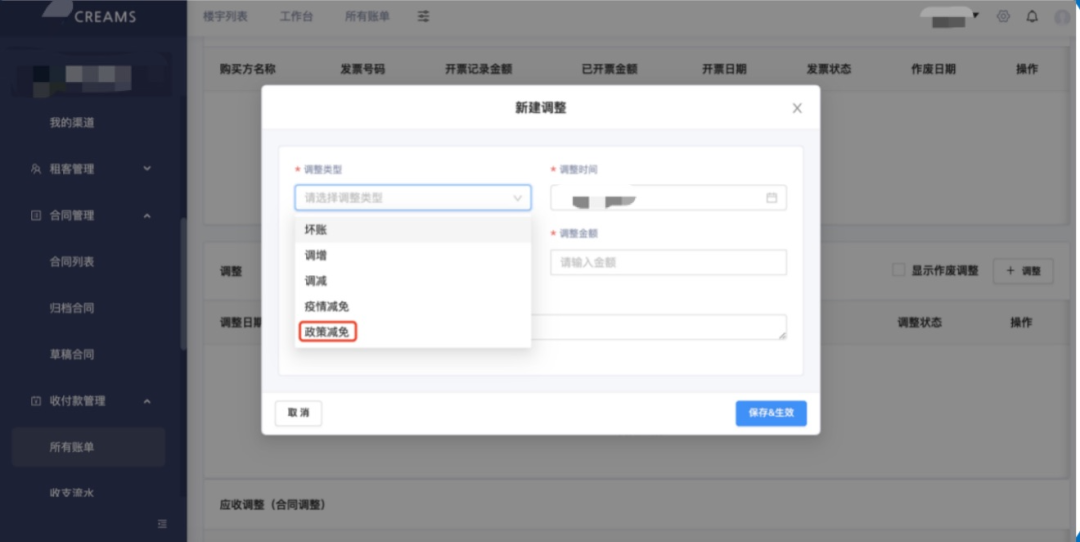Click the 开票日期 column header

click(724, 69)
